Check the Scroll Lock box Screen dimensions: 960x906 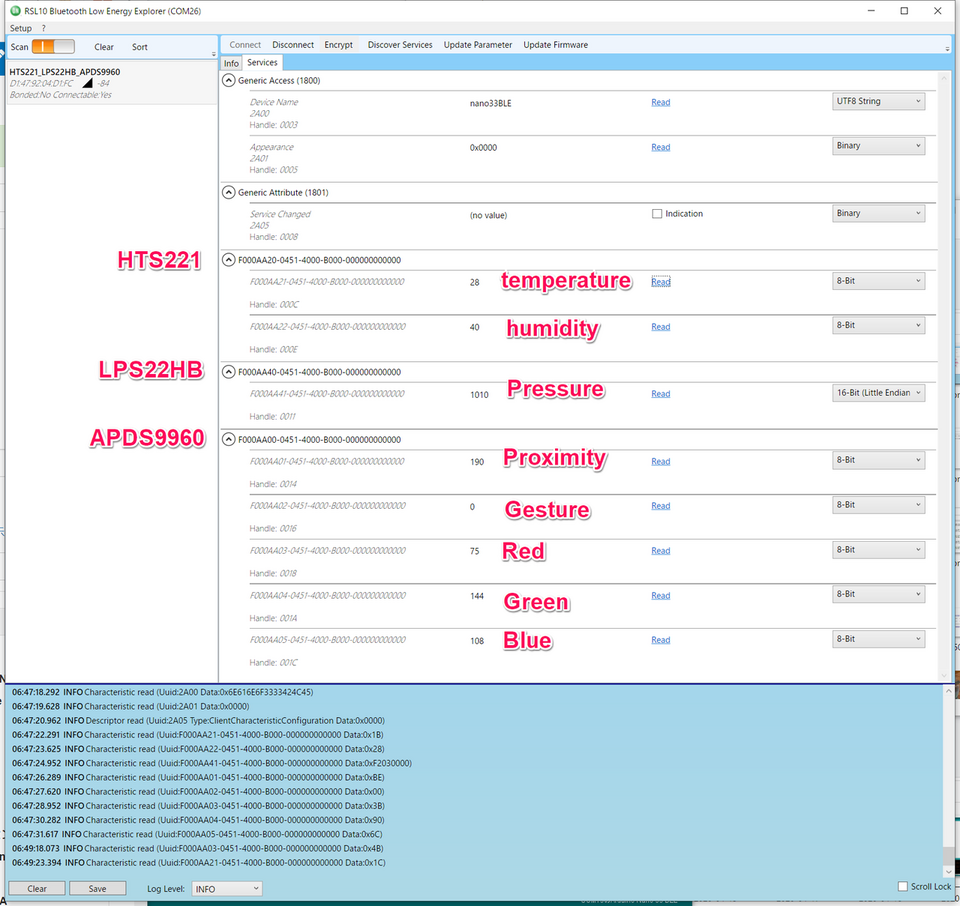[903, 887]
